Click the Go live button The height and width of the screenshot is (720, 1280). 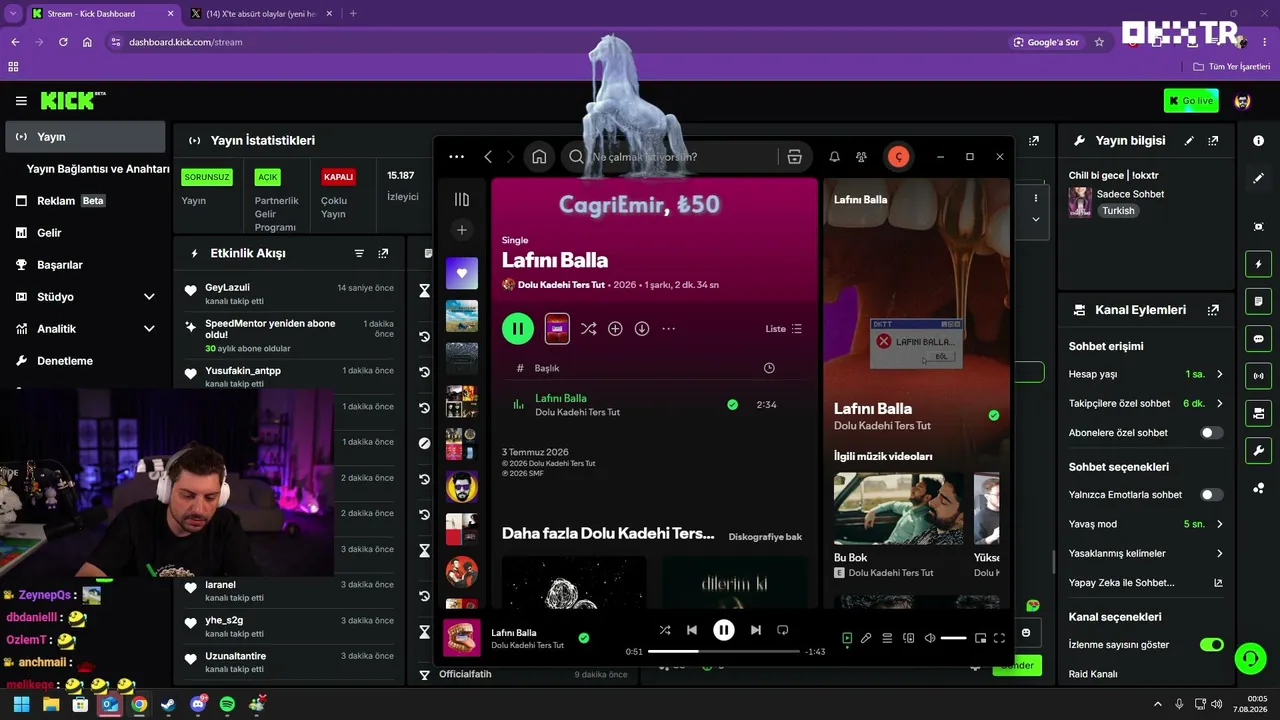(x=1191, y=101)
